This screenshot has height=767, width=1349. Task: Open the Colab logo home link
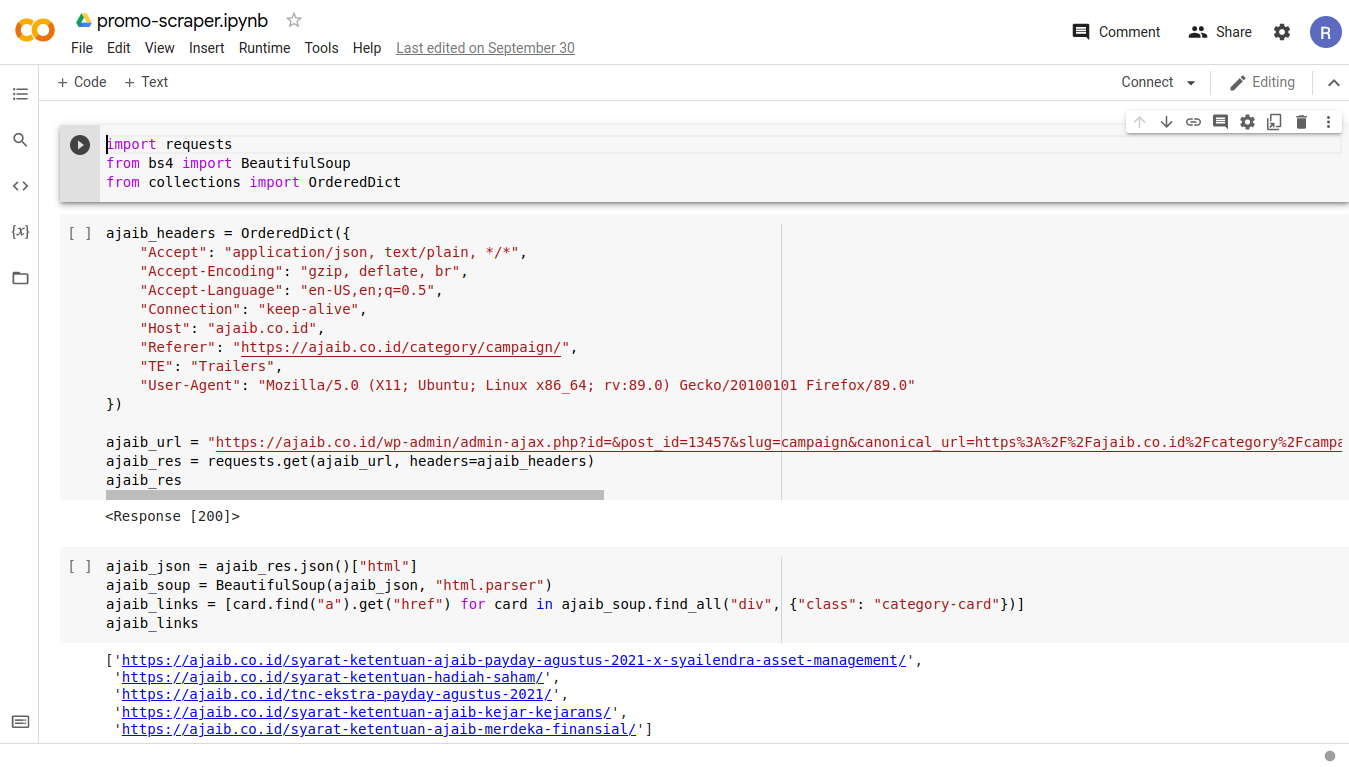(x=35, y=31)
